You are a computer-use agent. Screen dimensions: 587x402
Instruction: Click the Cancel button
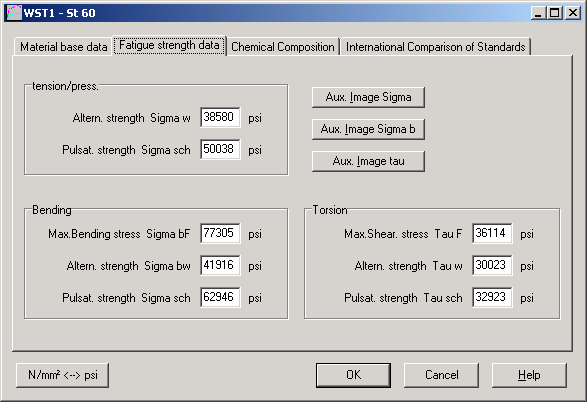441,375
